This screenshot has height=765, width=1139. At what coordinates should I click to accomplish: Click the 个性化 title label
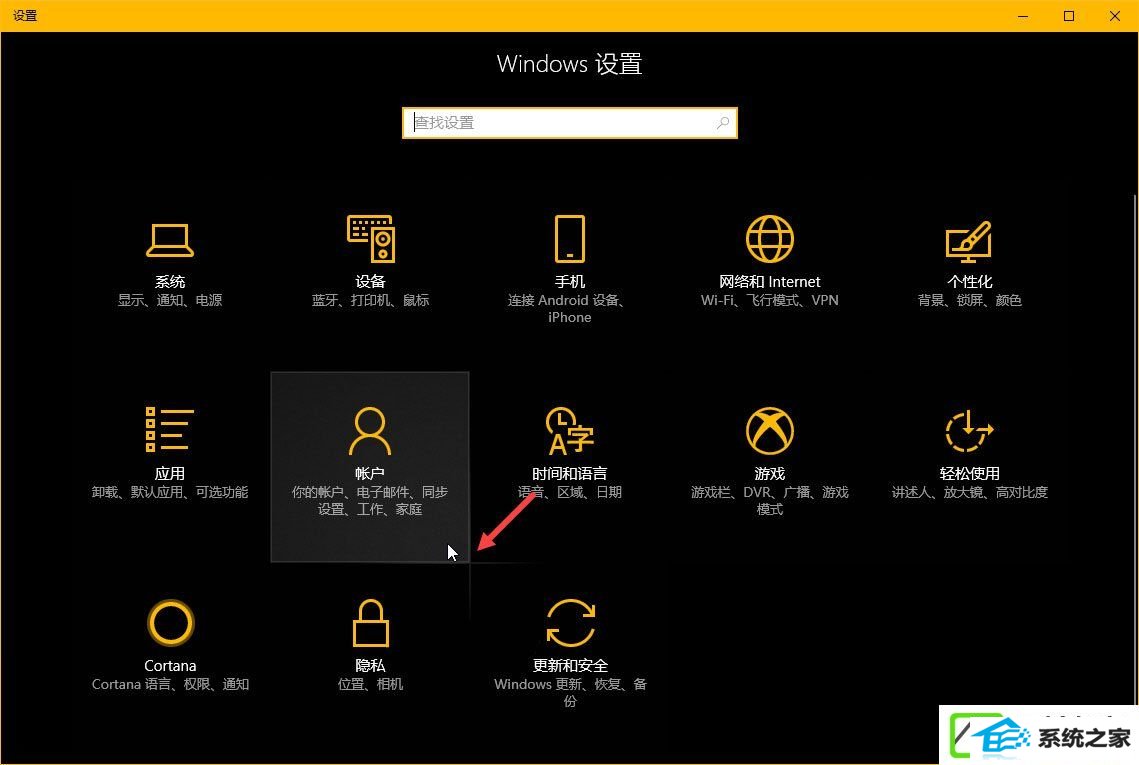pyautogui.click(x=970, y=281)
